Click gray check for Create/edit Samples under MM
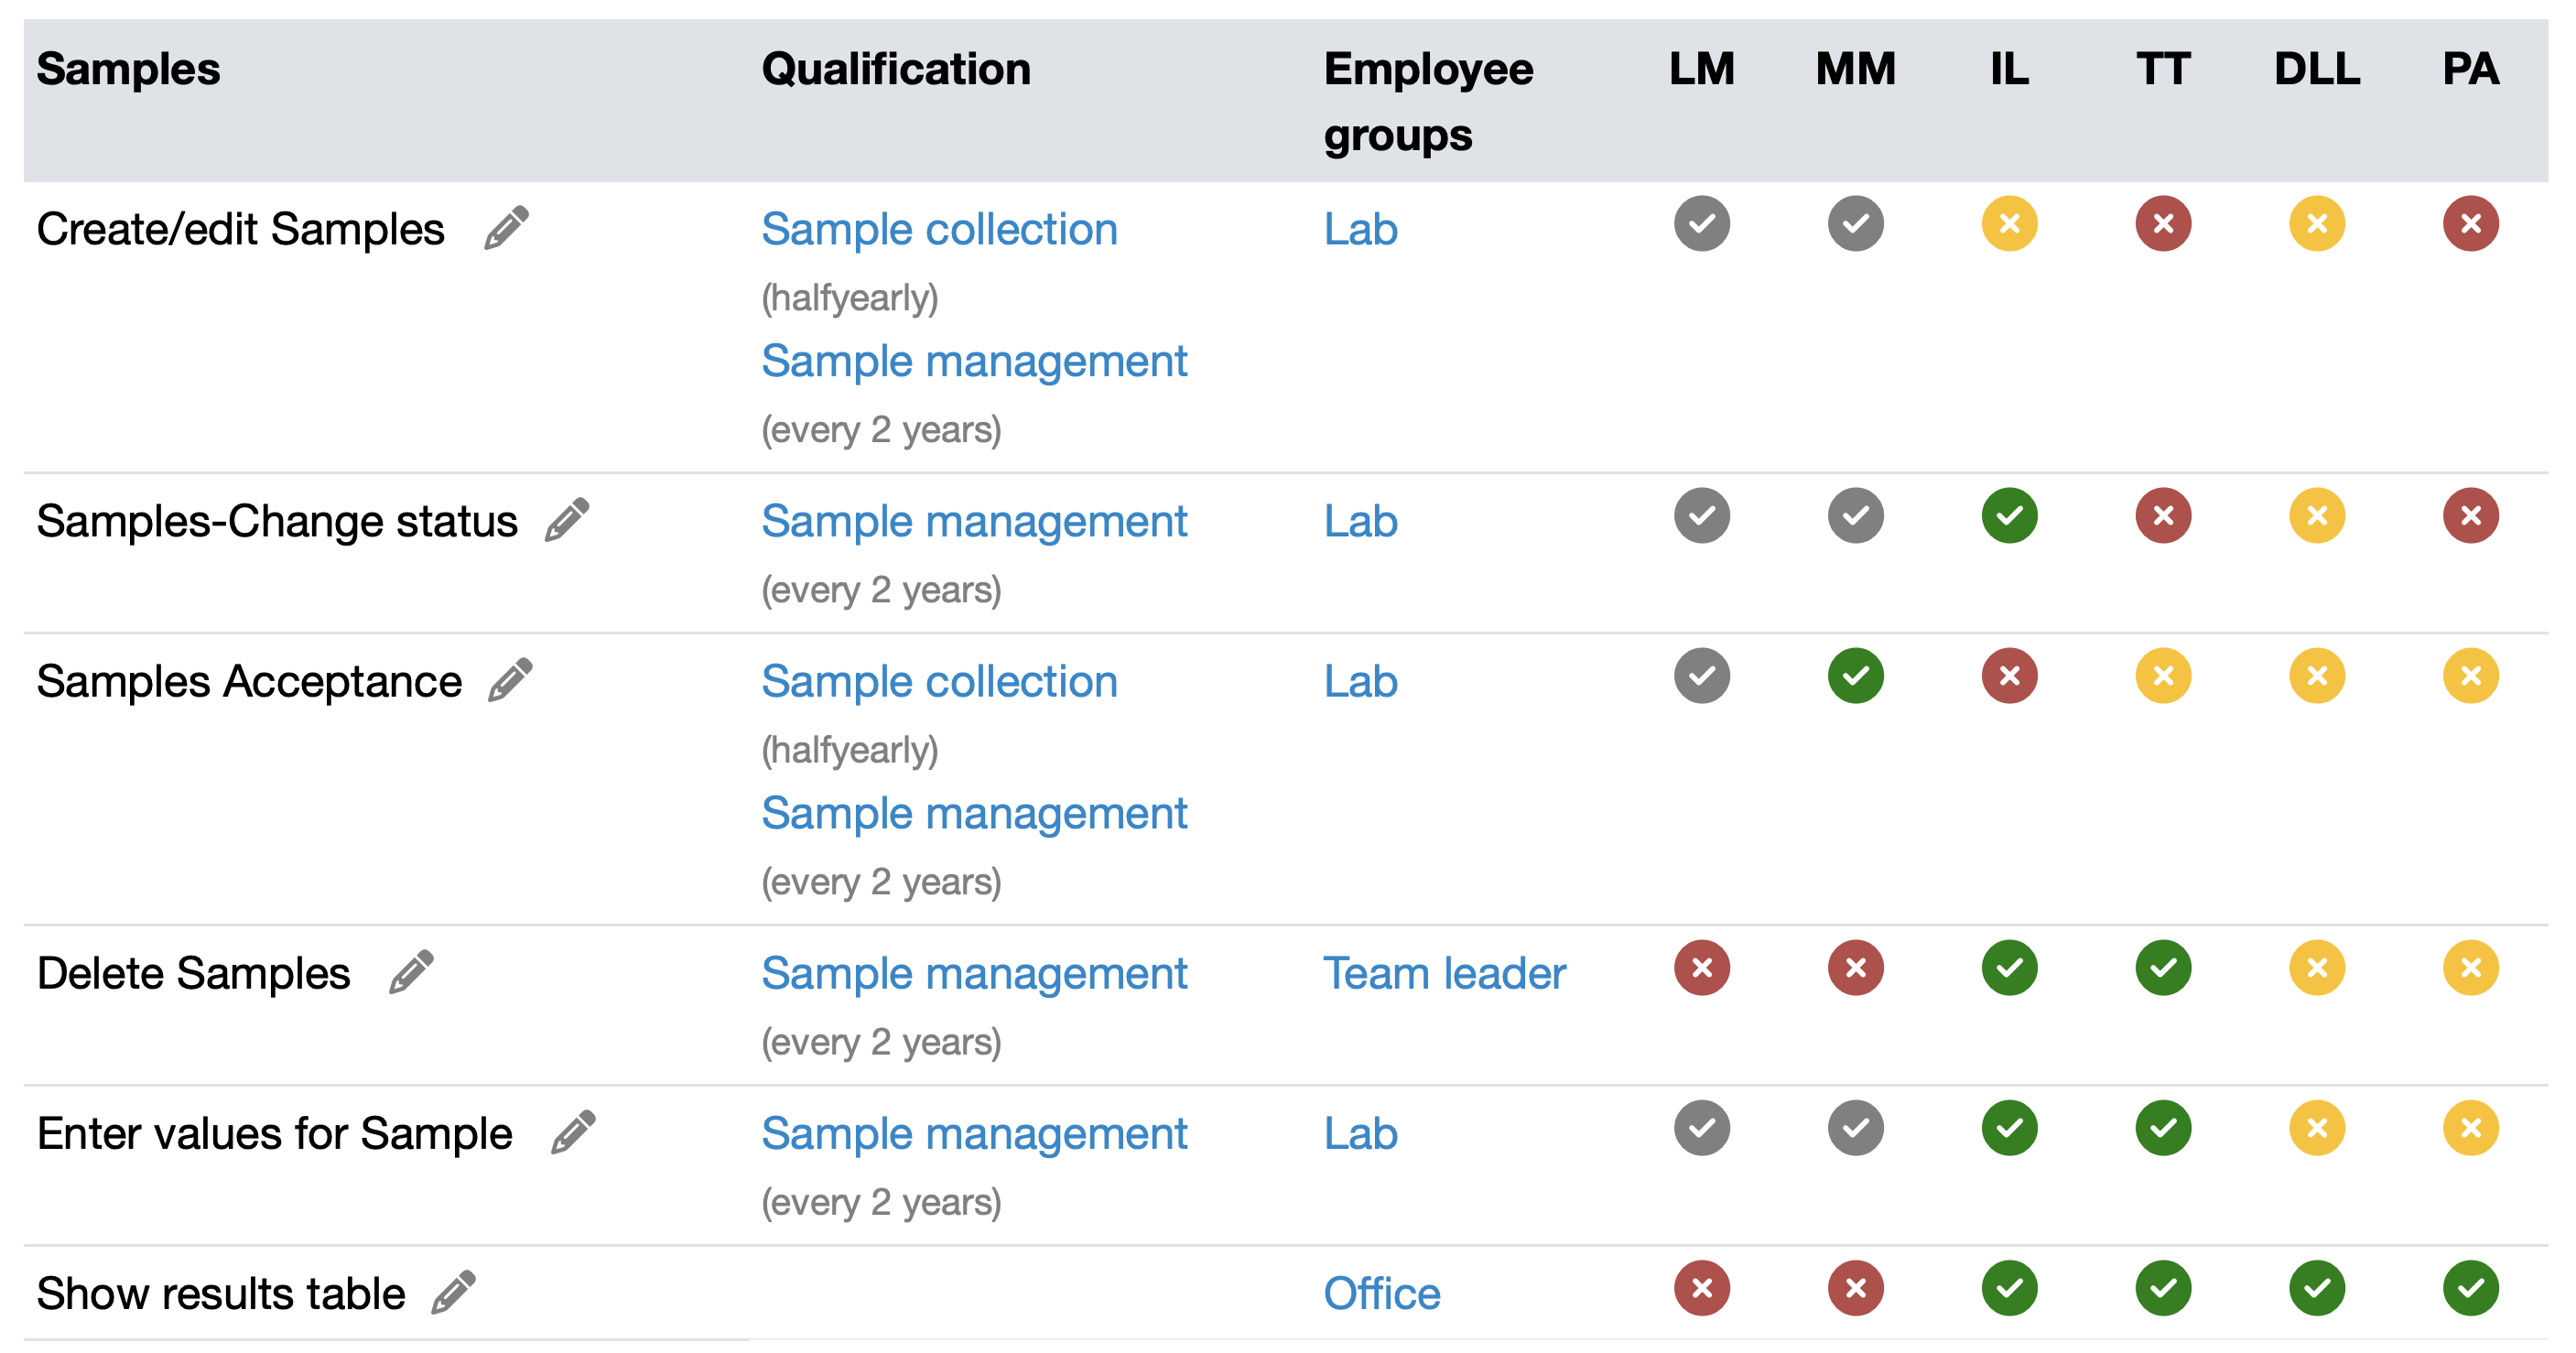 (1855, 224)
